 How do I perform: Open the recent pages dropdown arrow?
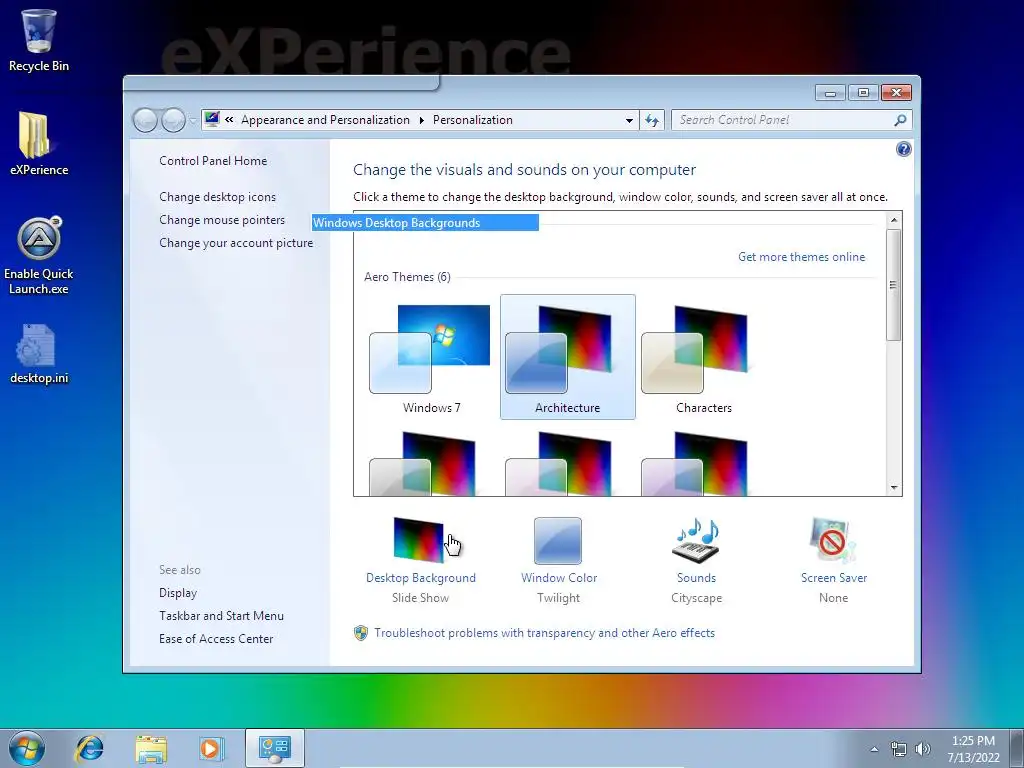pos(193,121)
